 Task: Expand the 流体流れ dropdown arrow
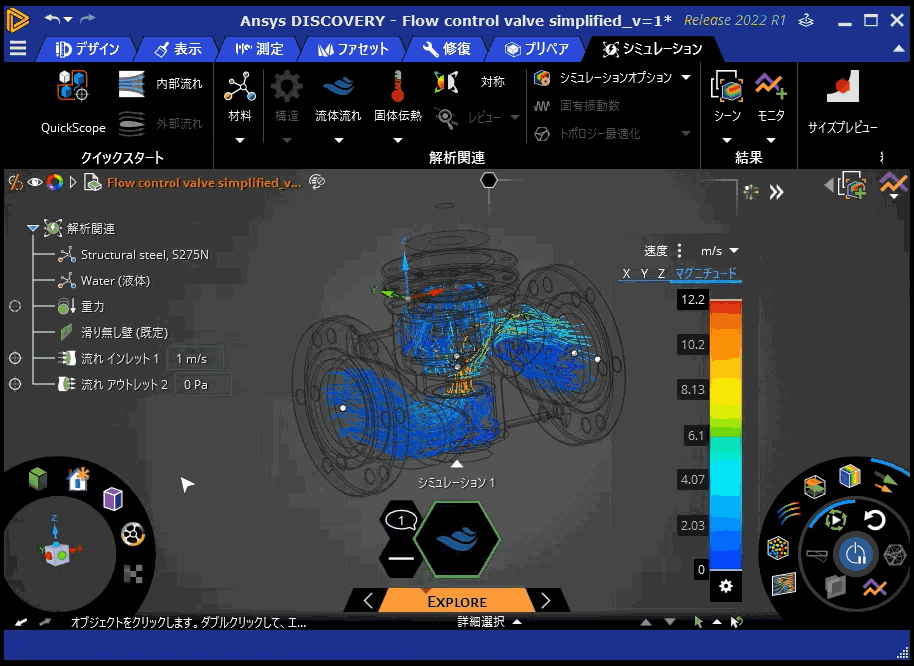coord(339,140)
